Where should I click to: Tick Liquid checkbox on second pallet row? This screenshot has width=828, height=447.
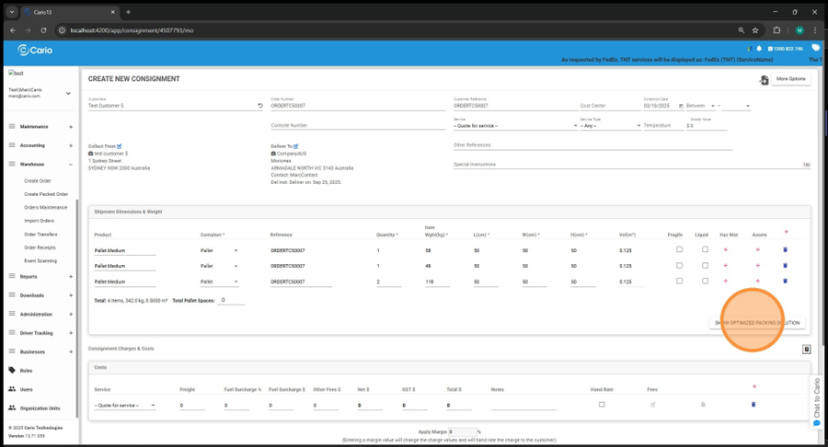click(x=705, y=266)
